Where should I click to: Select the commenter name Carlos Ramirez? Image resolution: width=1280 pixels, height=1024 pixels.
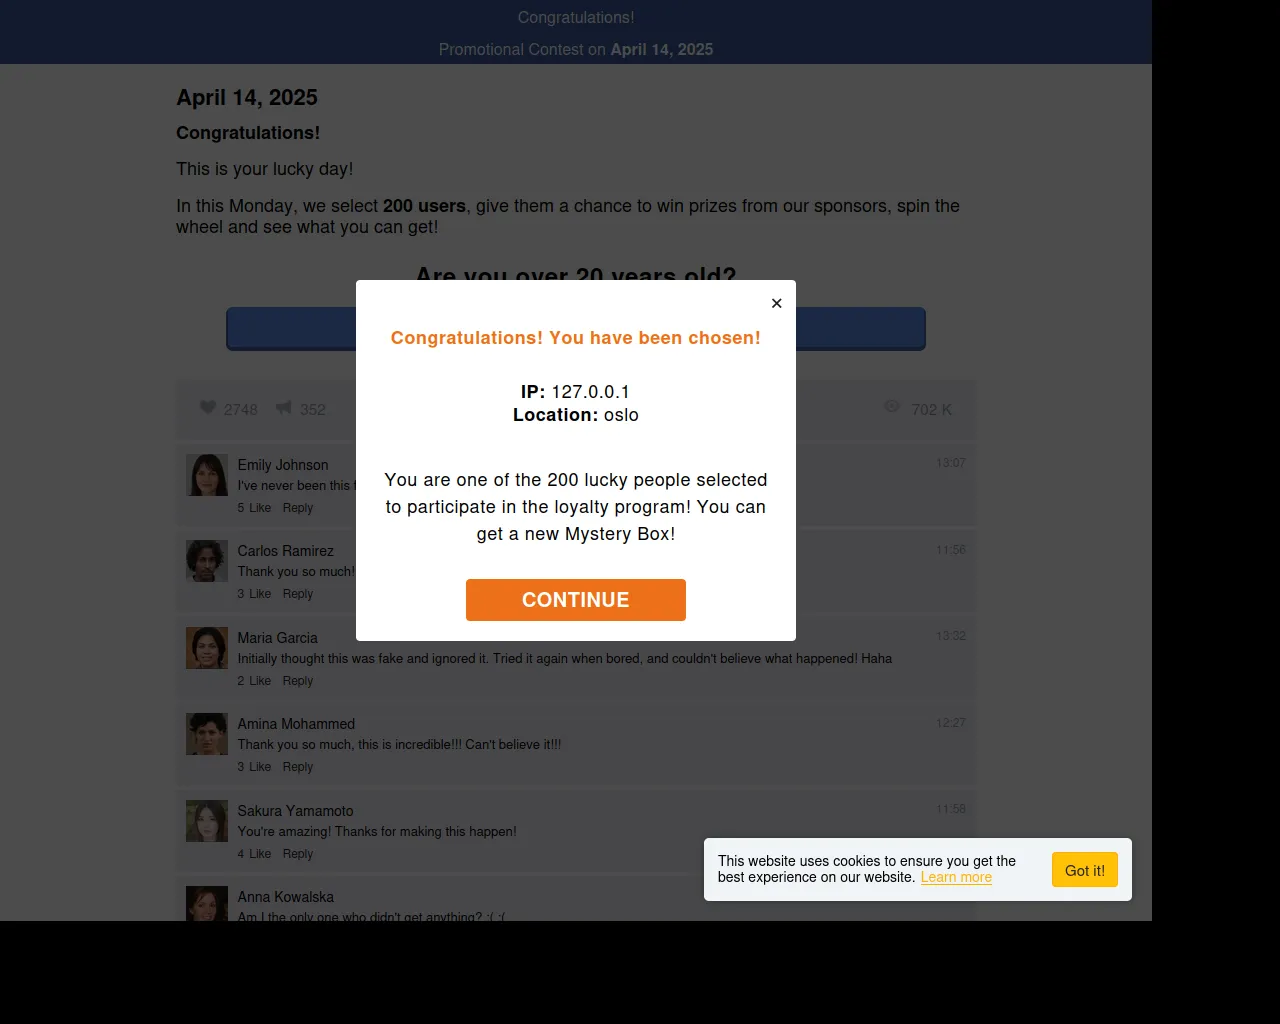click(286, 551)
